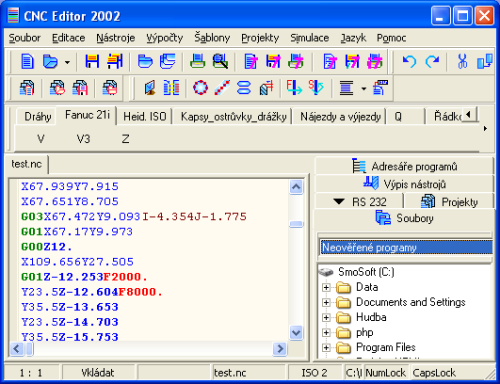Screen dimensions: 500x384
Task: Open the Soubor menu
Action: pos(25,38)
